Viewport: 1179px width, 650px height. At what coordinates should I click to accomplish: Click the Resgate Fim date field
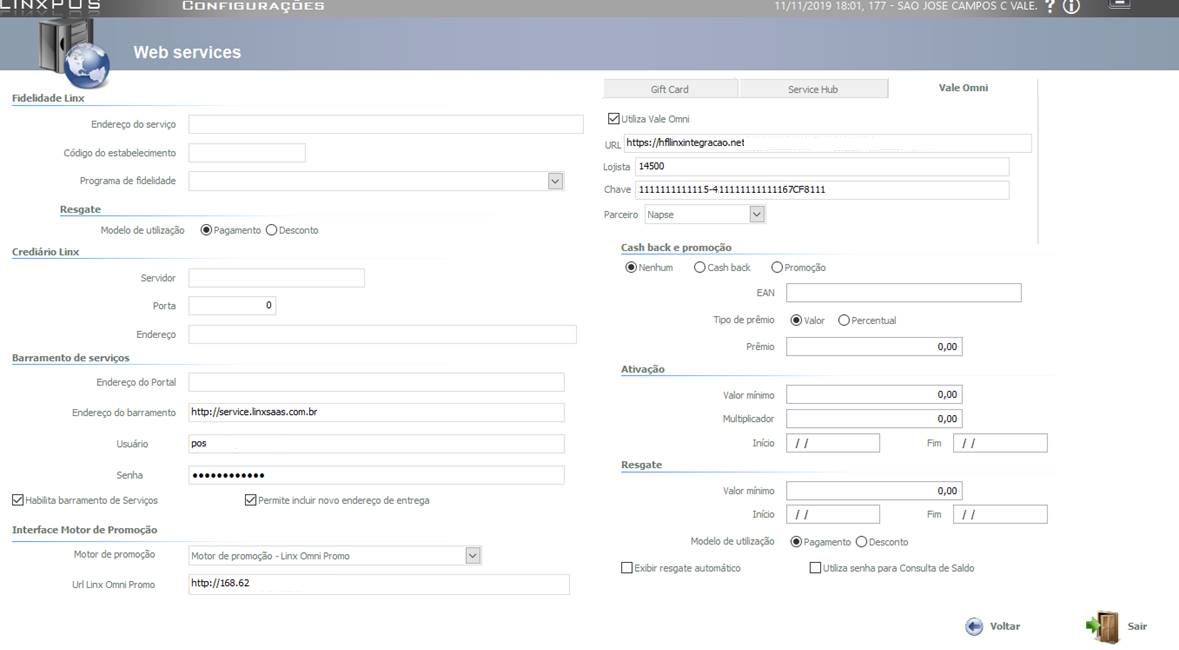pyautogui.click(x=1000, y=515)
